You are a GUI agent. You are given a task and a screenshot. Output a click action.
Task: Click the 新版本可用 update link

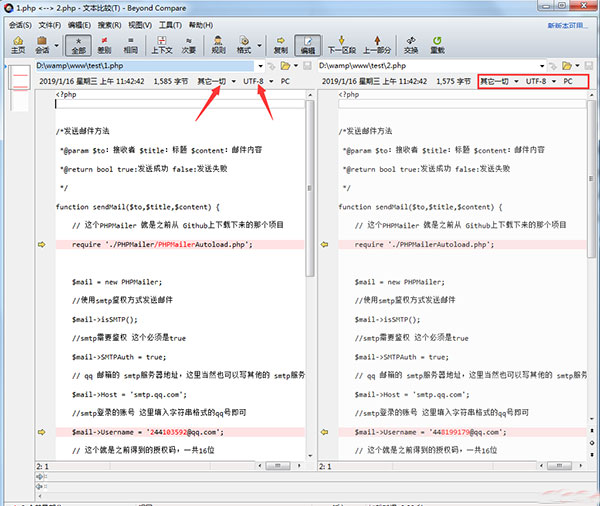point(567,26)
